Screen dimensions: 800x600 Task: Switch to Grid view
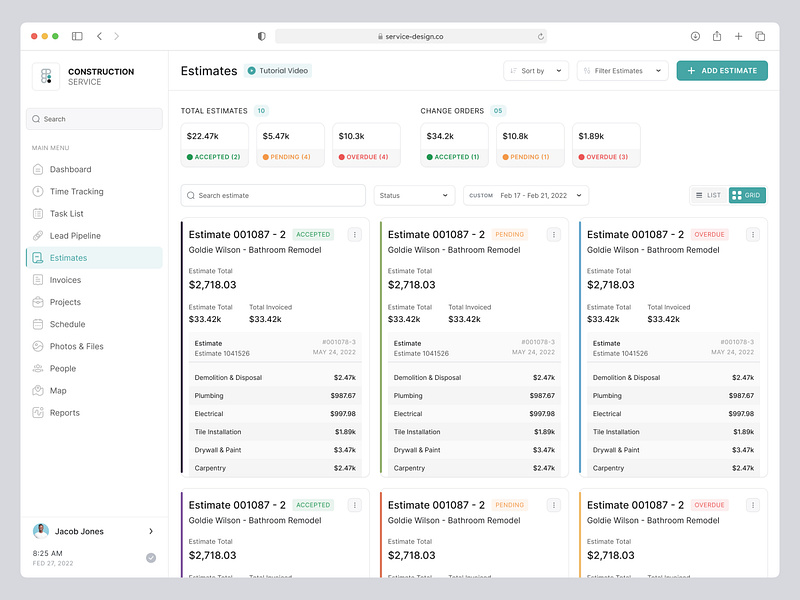click(748, 195)
